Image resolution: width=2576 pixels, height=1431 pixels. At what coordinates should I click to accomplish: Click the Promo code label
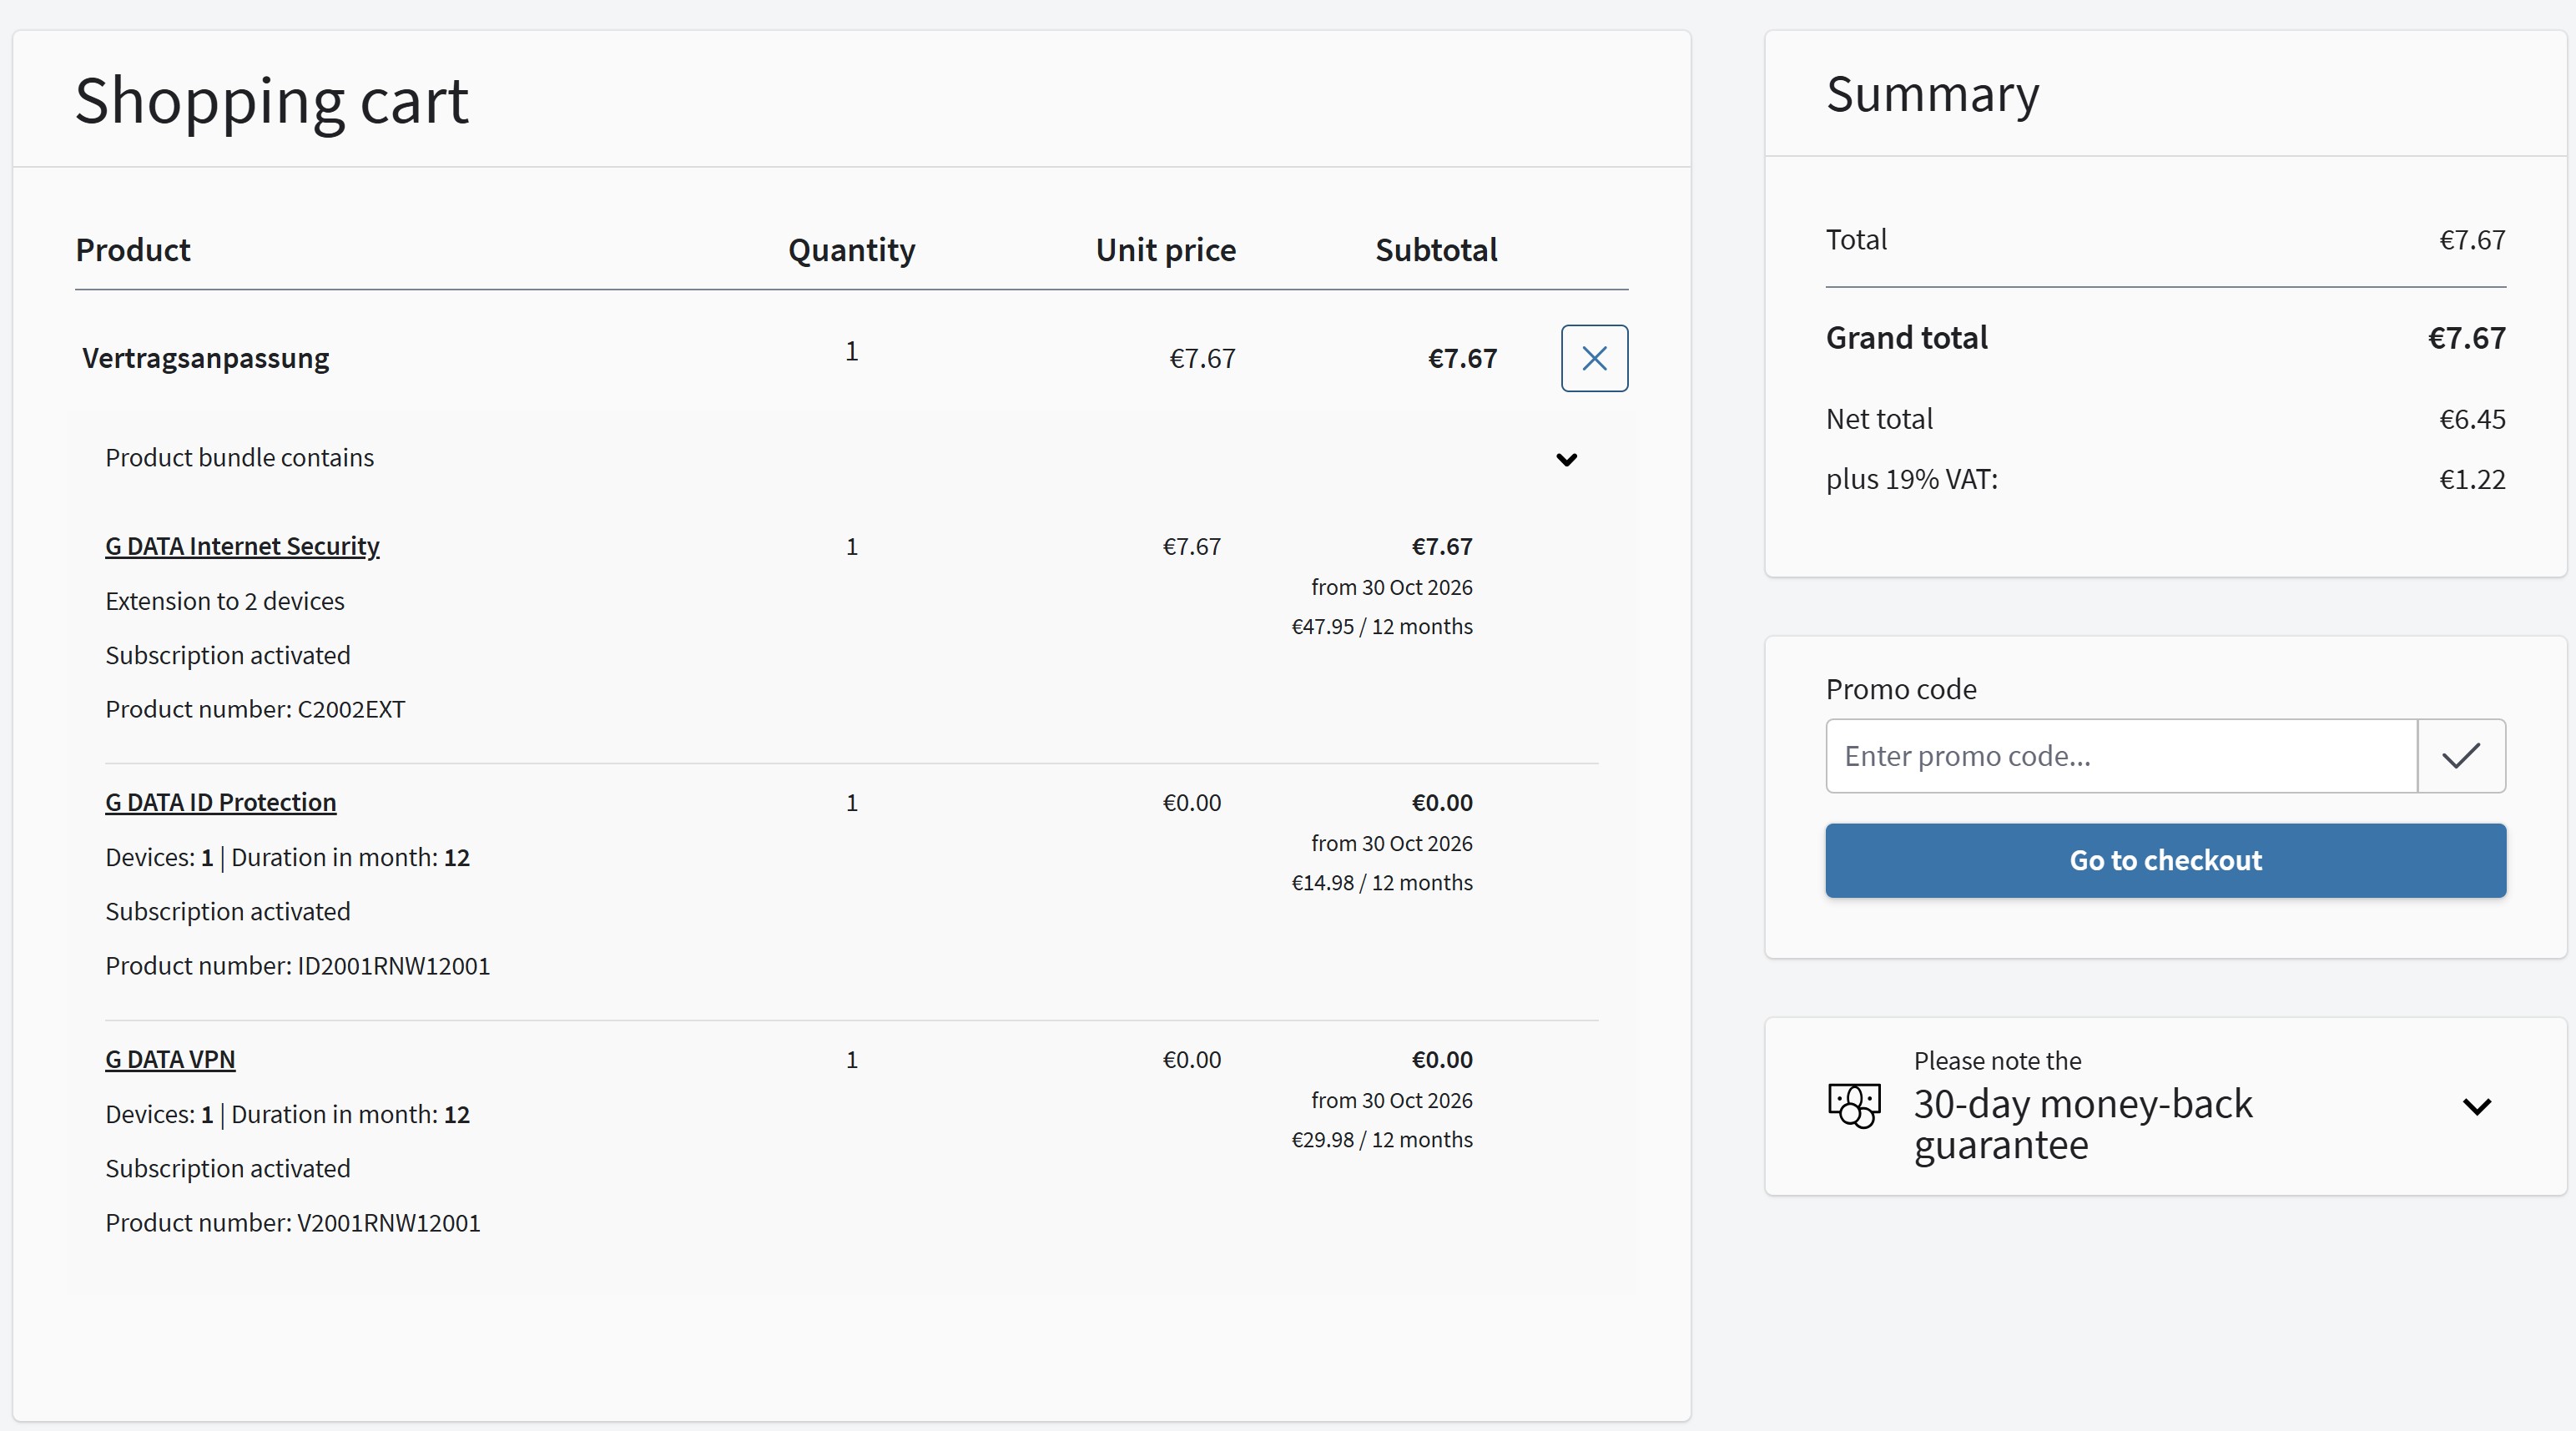point(1900,689)
